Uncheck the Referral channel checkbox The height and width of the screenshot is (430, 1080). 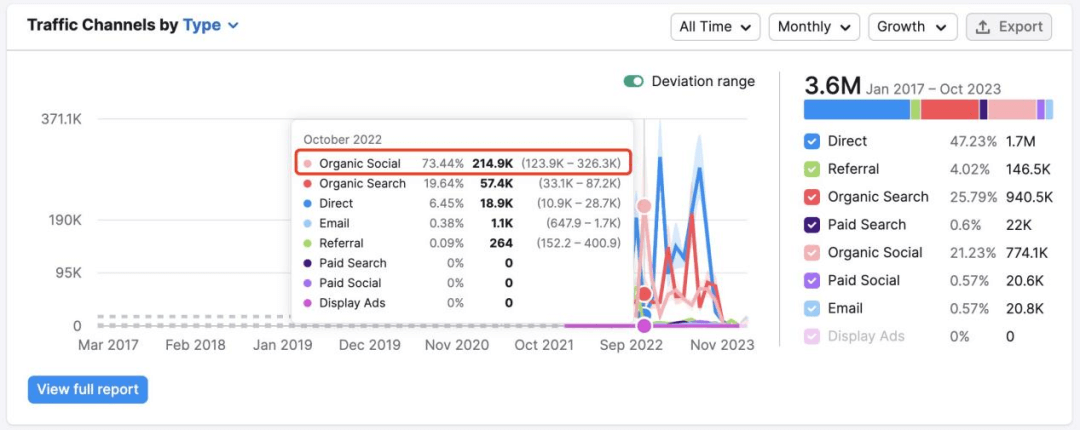[x=812, y=170]
